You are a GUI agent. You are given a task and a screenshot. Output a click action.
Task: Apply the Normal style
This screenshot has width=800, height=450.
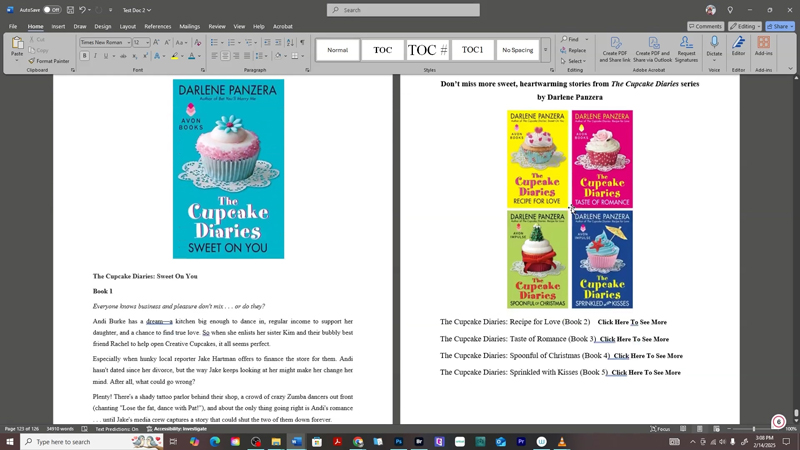337,50
